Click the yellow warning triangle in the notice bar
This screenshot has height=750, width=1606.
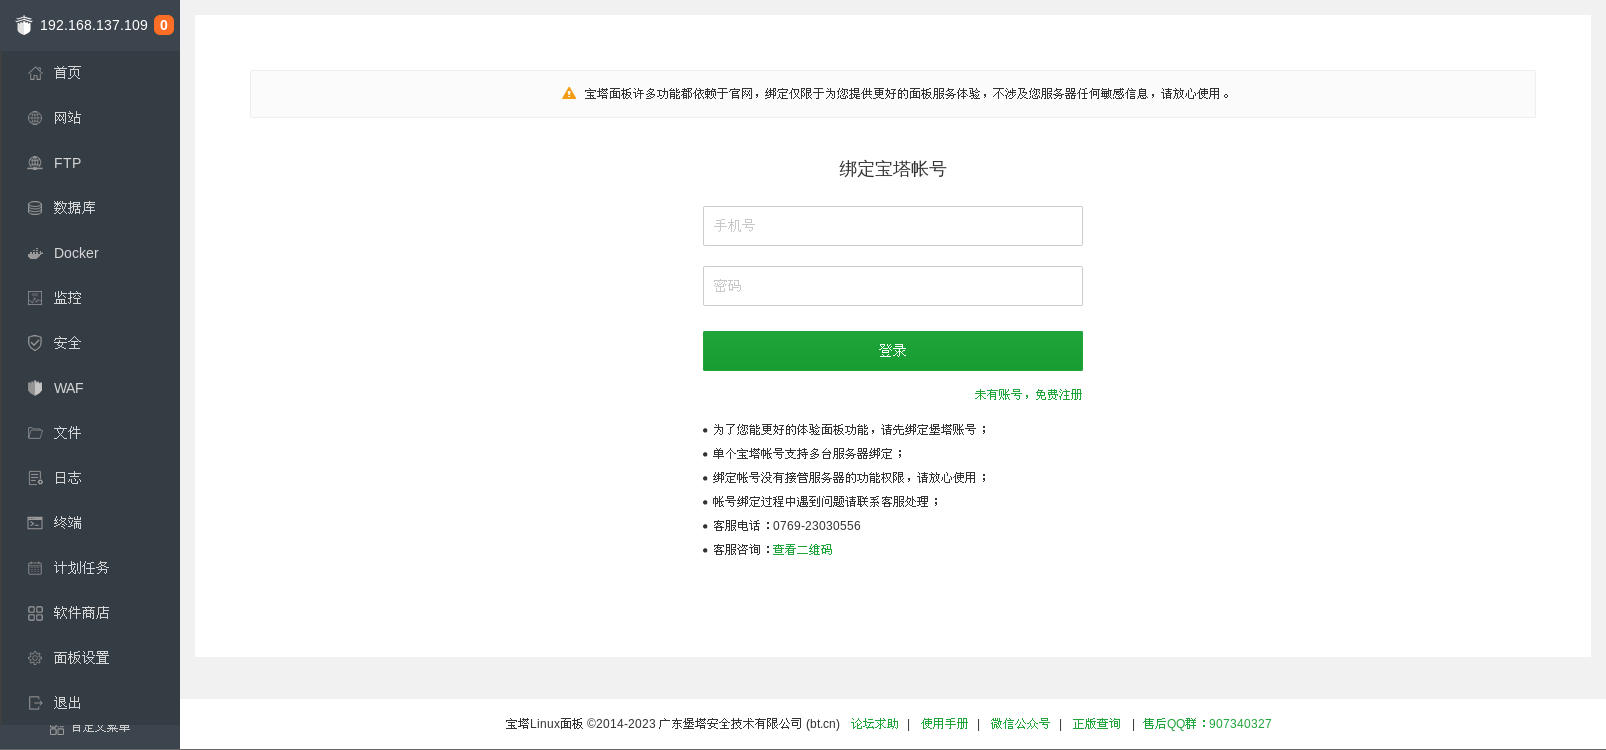(569, 93)
